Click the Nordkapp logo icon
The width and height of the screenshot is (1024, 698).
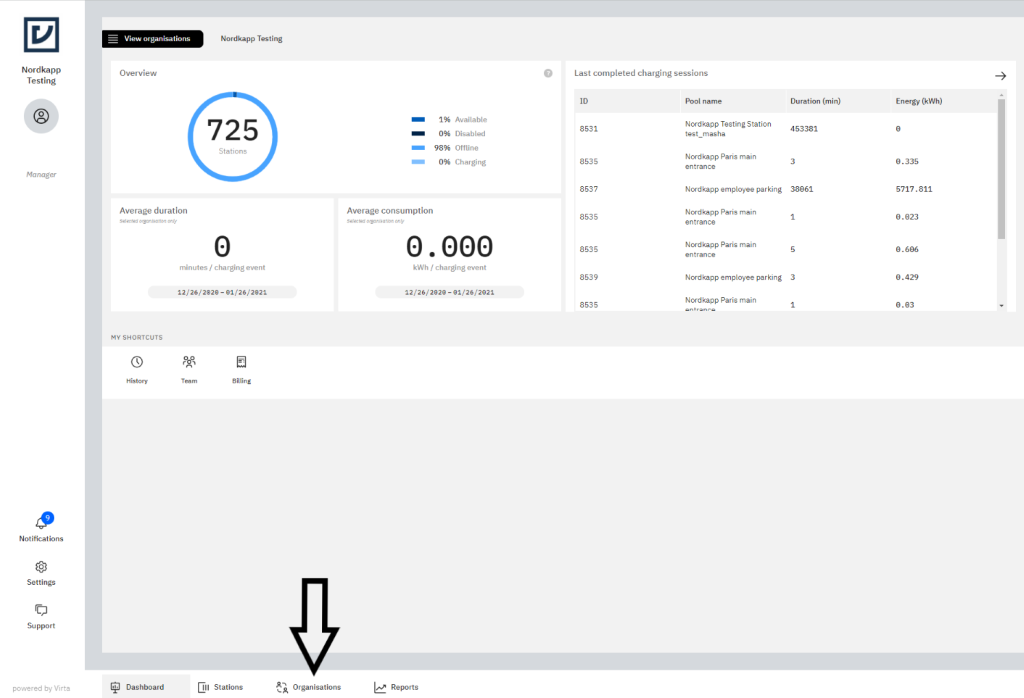point(41,35)
